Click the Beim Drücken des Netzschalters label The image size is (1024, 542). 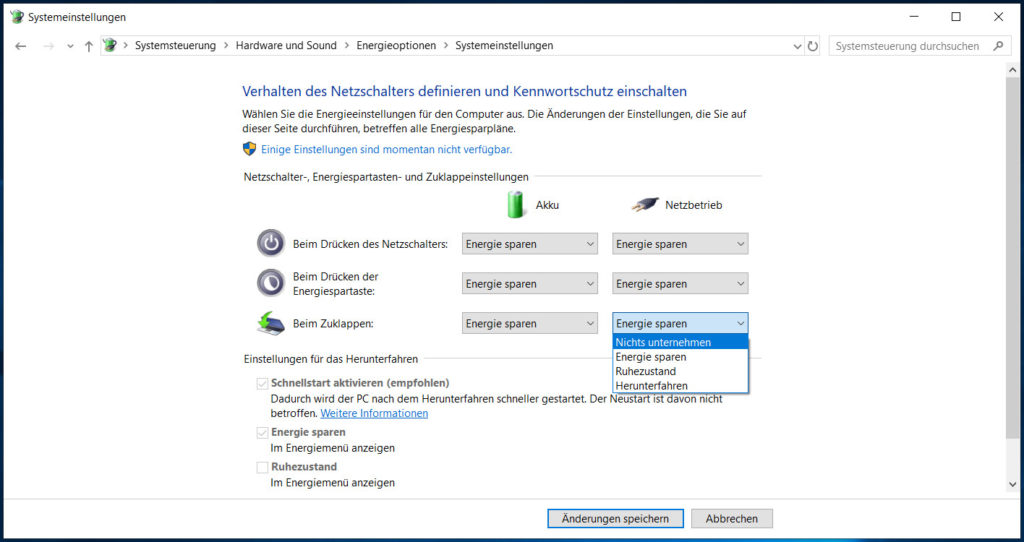point(370,244)
